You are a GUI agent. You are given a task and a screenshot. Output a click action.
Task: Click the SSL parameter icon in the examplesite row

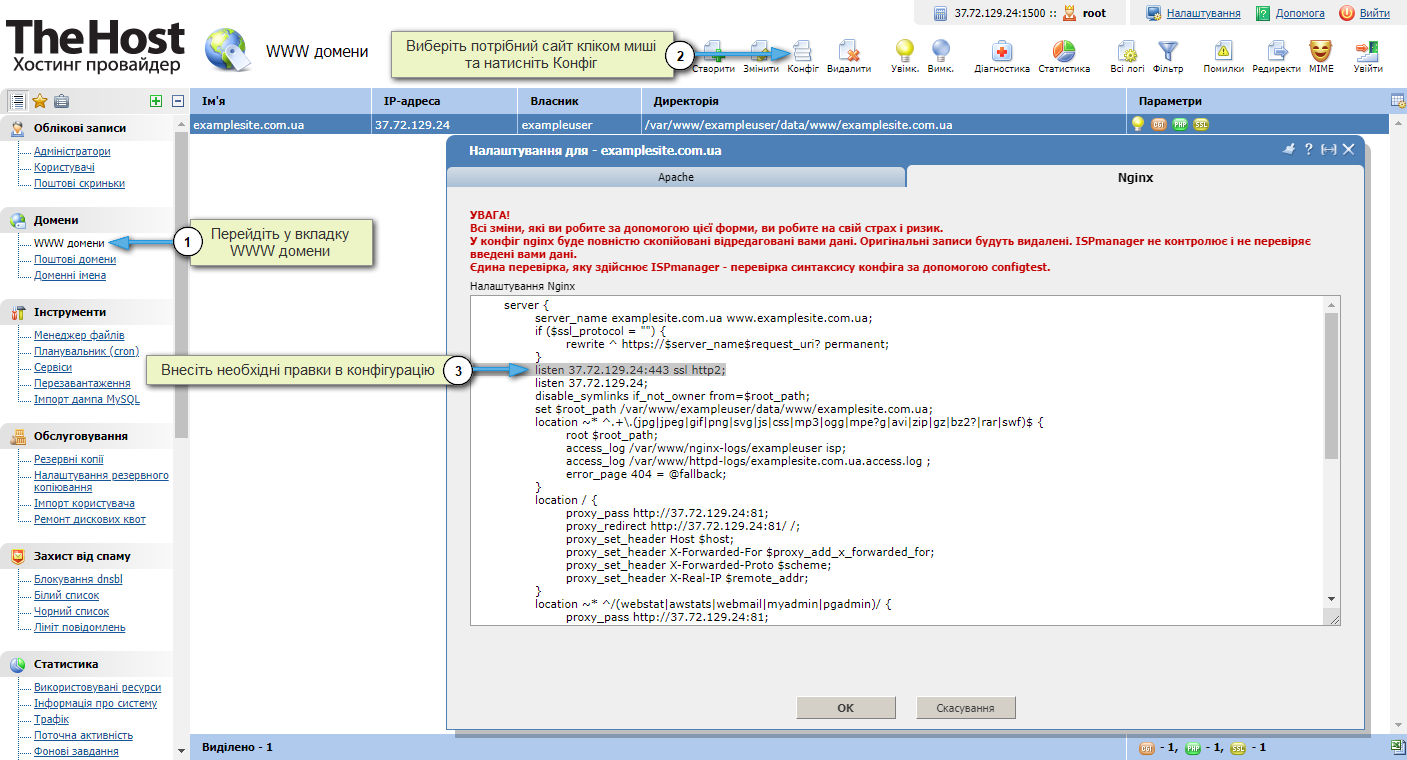coord(1201,124)
